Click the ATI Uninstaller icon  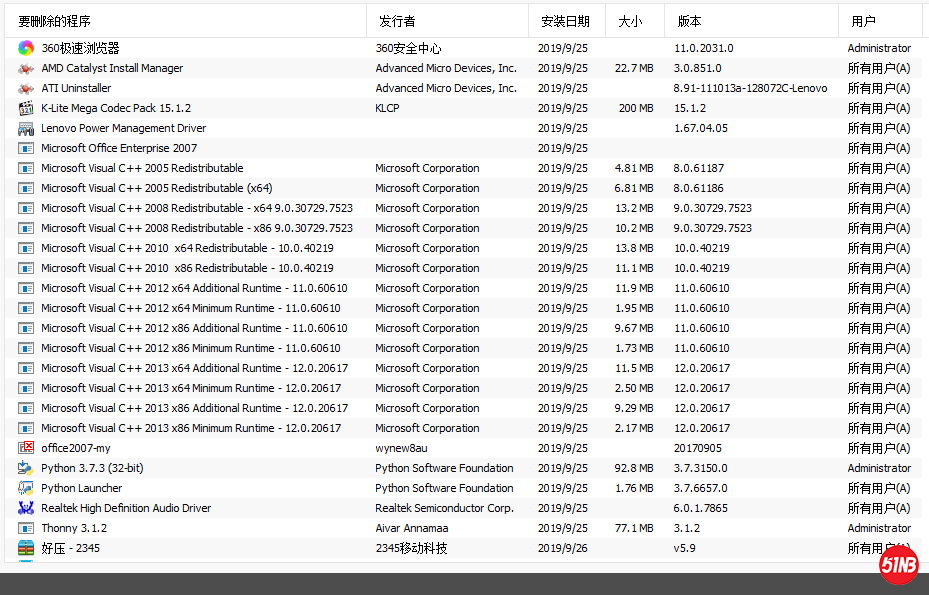tap(26, 88)
